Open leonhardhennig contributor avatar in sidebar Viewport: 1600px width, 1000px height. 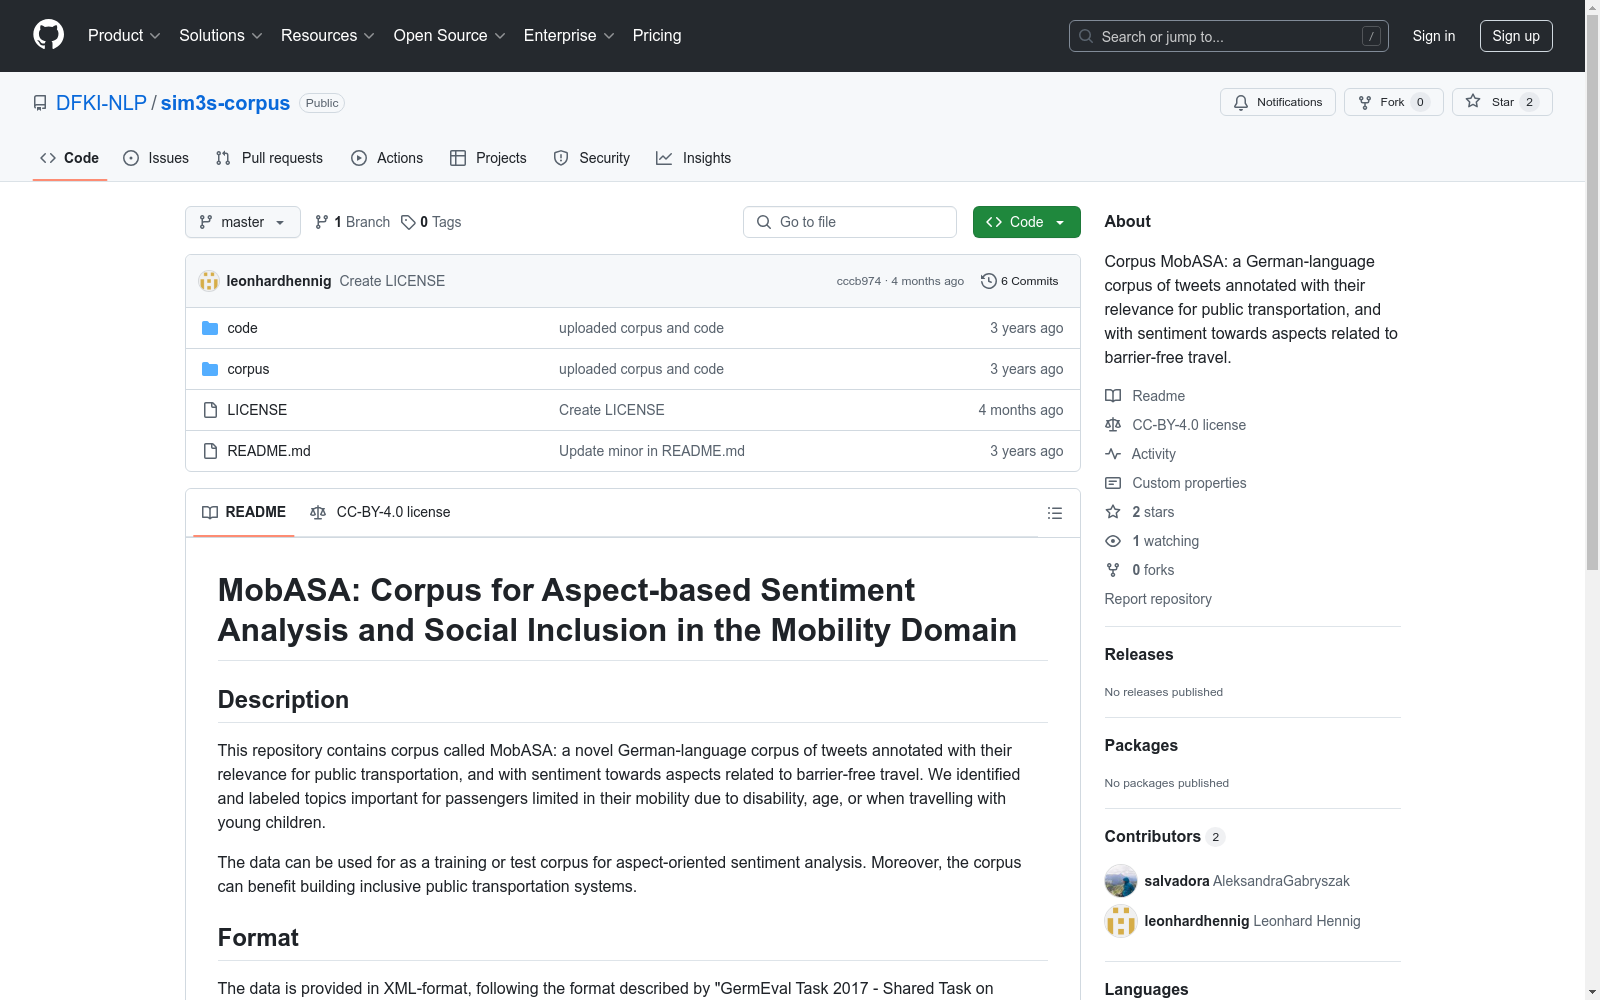(1121, 921)
